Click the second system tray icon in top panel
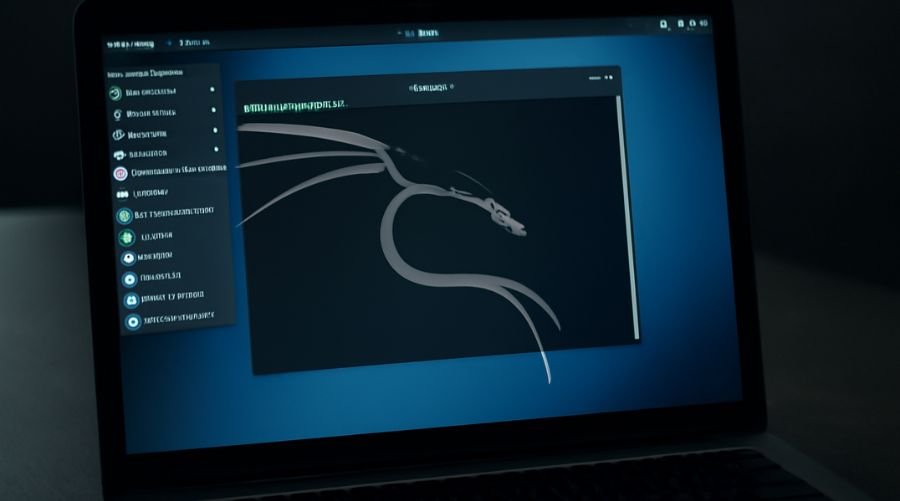This screenshot has height=501, width=900. [681, 24]
